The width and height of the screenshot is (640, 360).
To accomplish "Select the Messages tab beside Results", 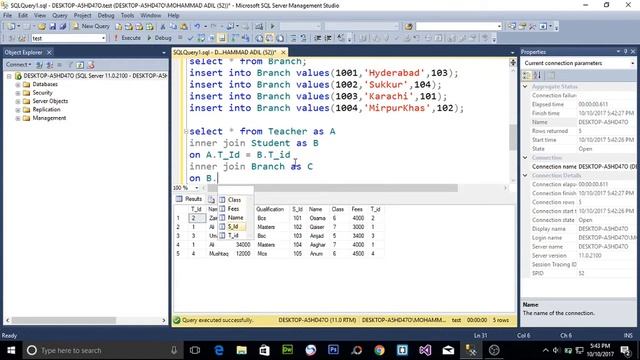I will [x=211, y=200].
